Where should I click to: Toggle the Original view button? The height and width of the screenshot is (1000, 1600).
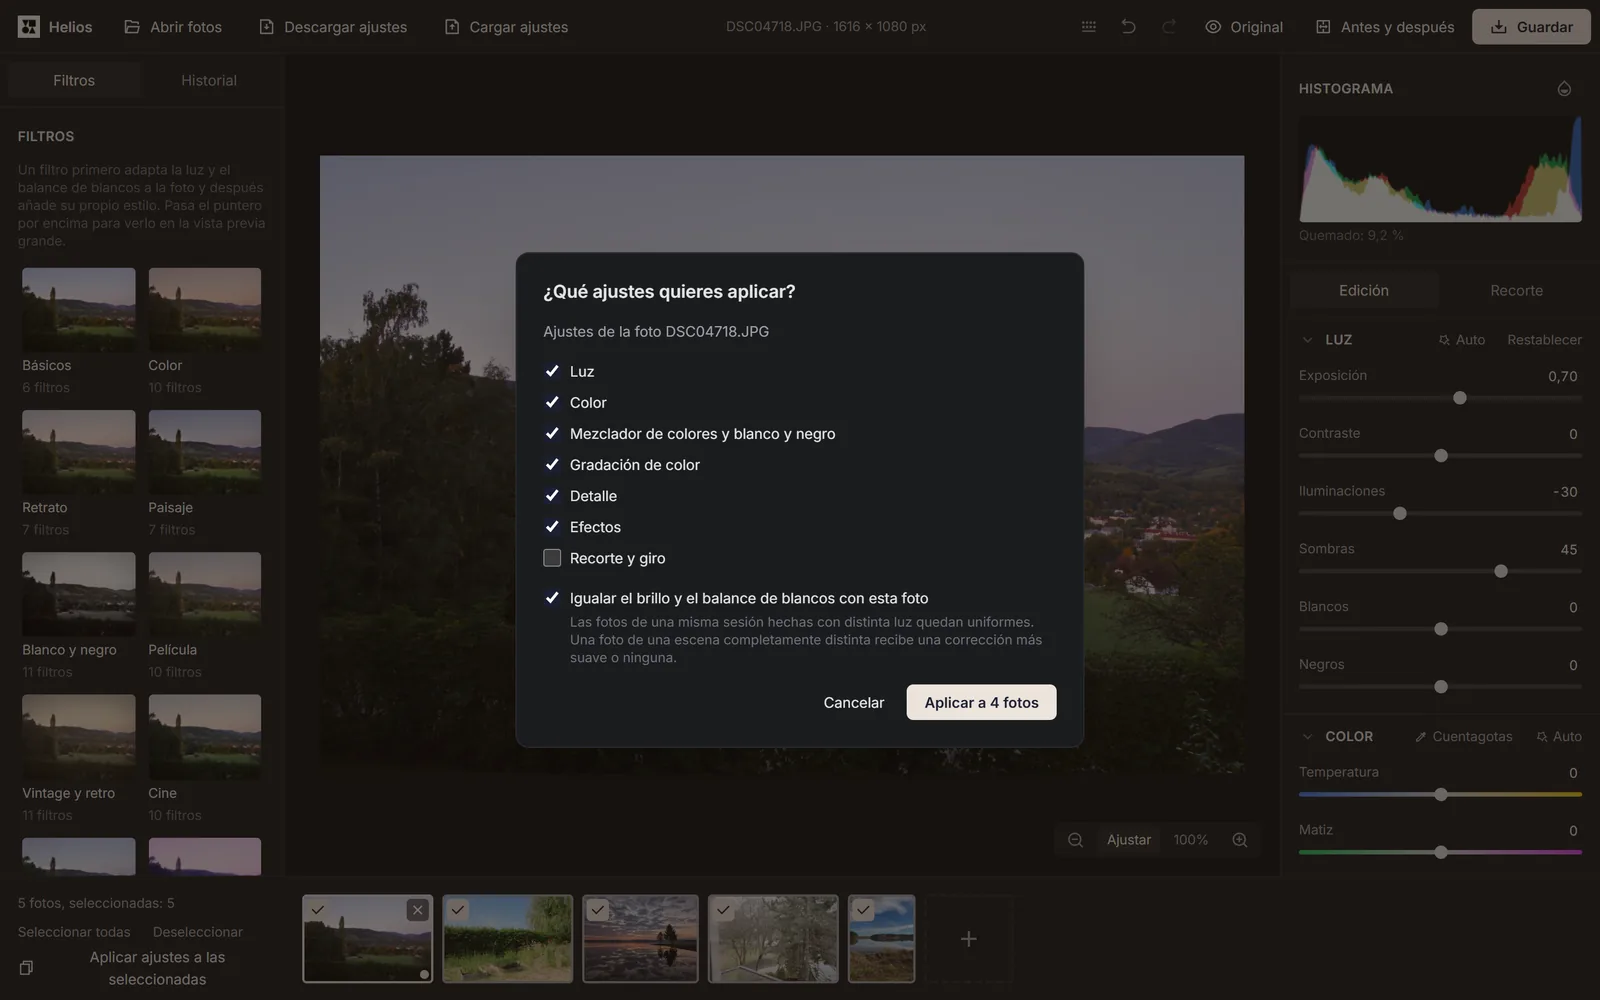point(1244,27)
